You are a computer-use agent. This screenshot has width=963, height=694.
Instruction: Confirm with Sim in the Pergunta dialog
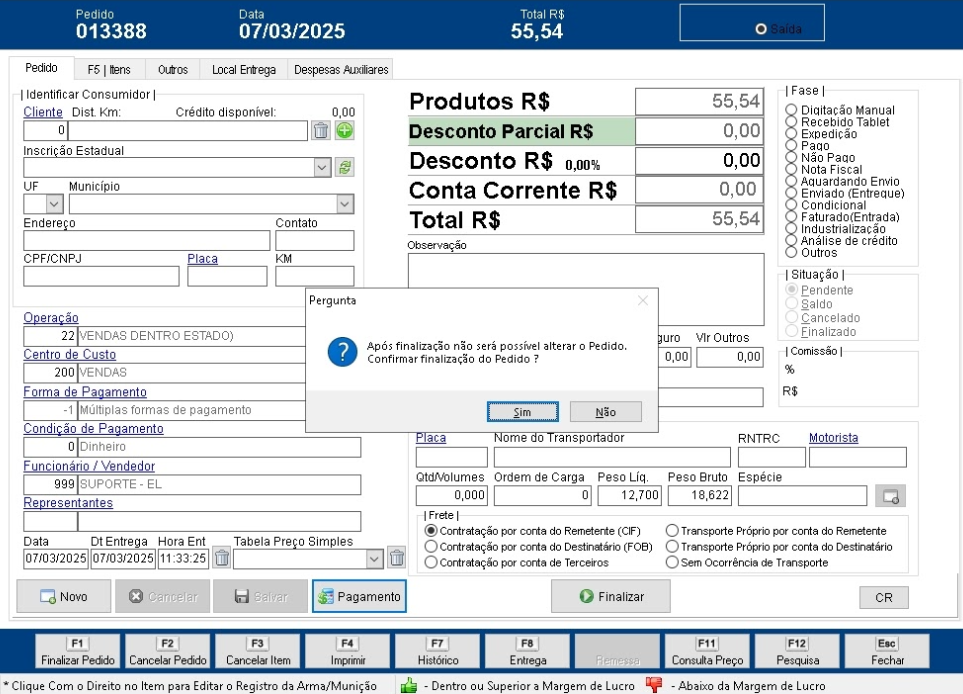pyautogui.click(x=523, y=411)
